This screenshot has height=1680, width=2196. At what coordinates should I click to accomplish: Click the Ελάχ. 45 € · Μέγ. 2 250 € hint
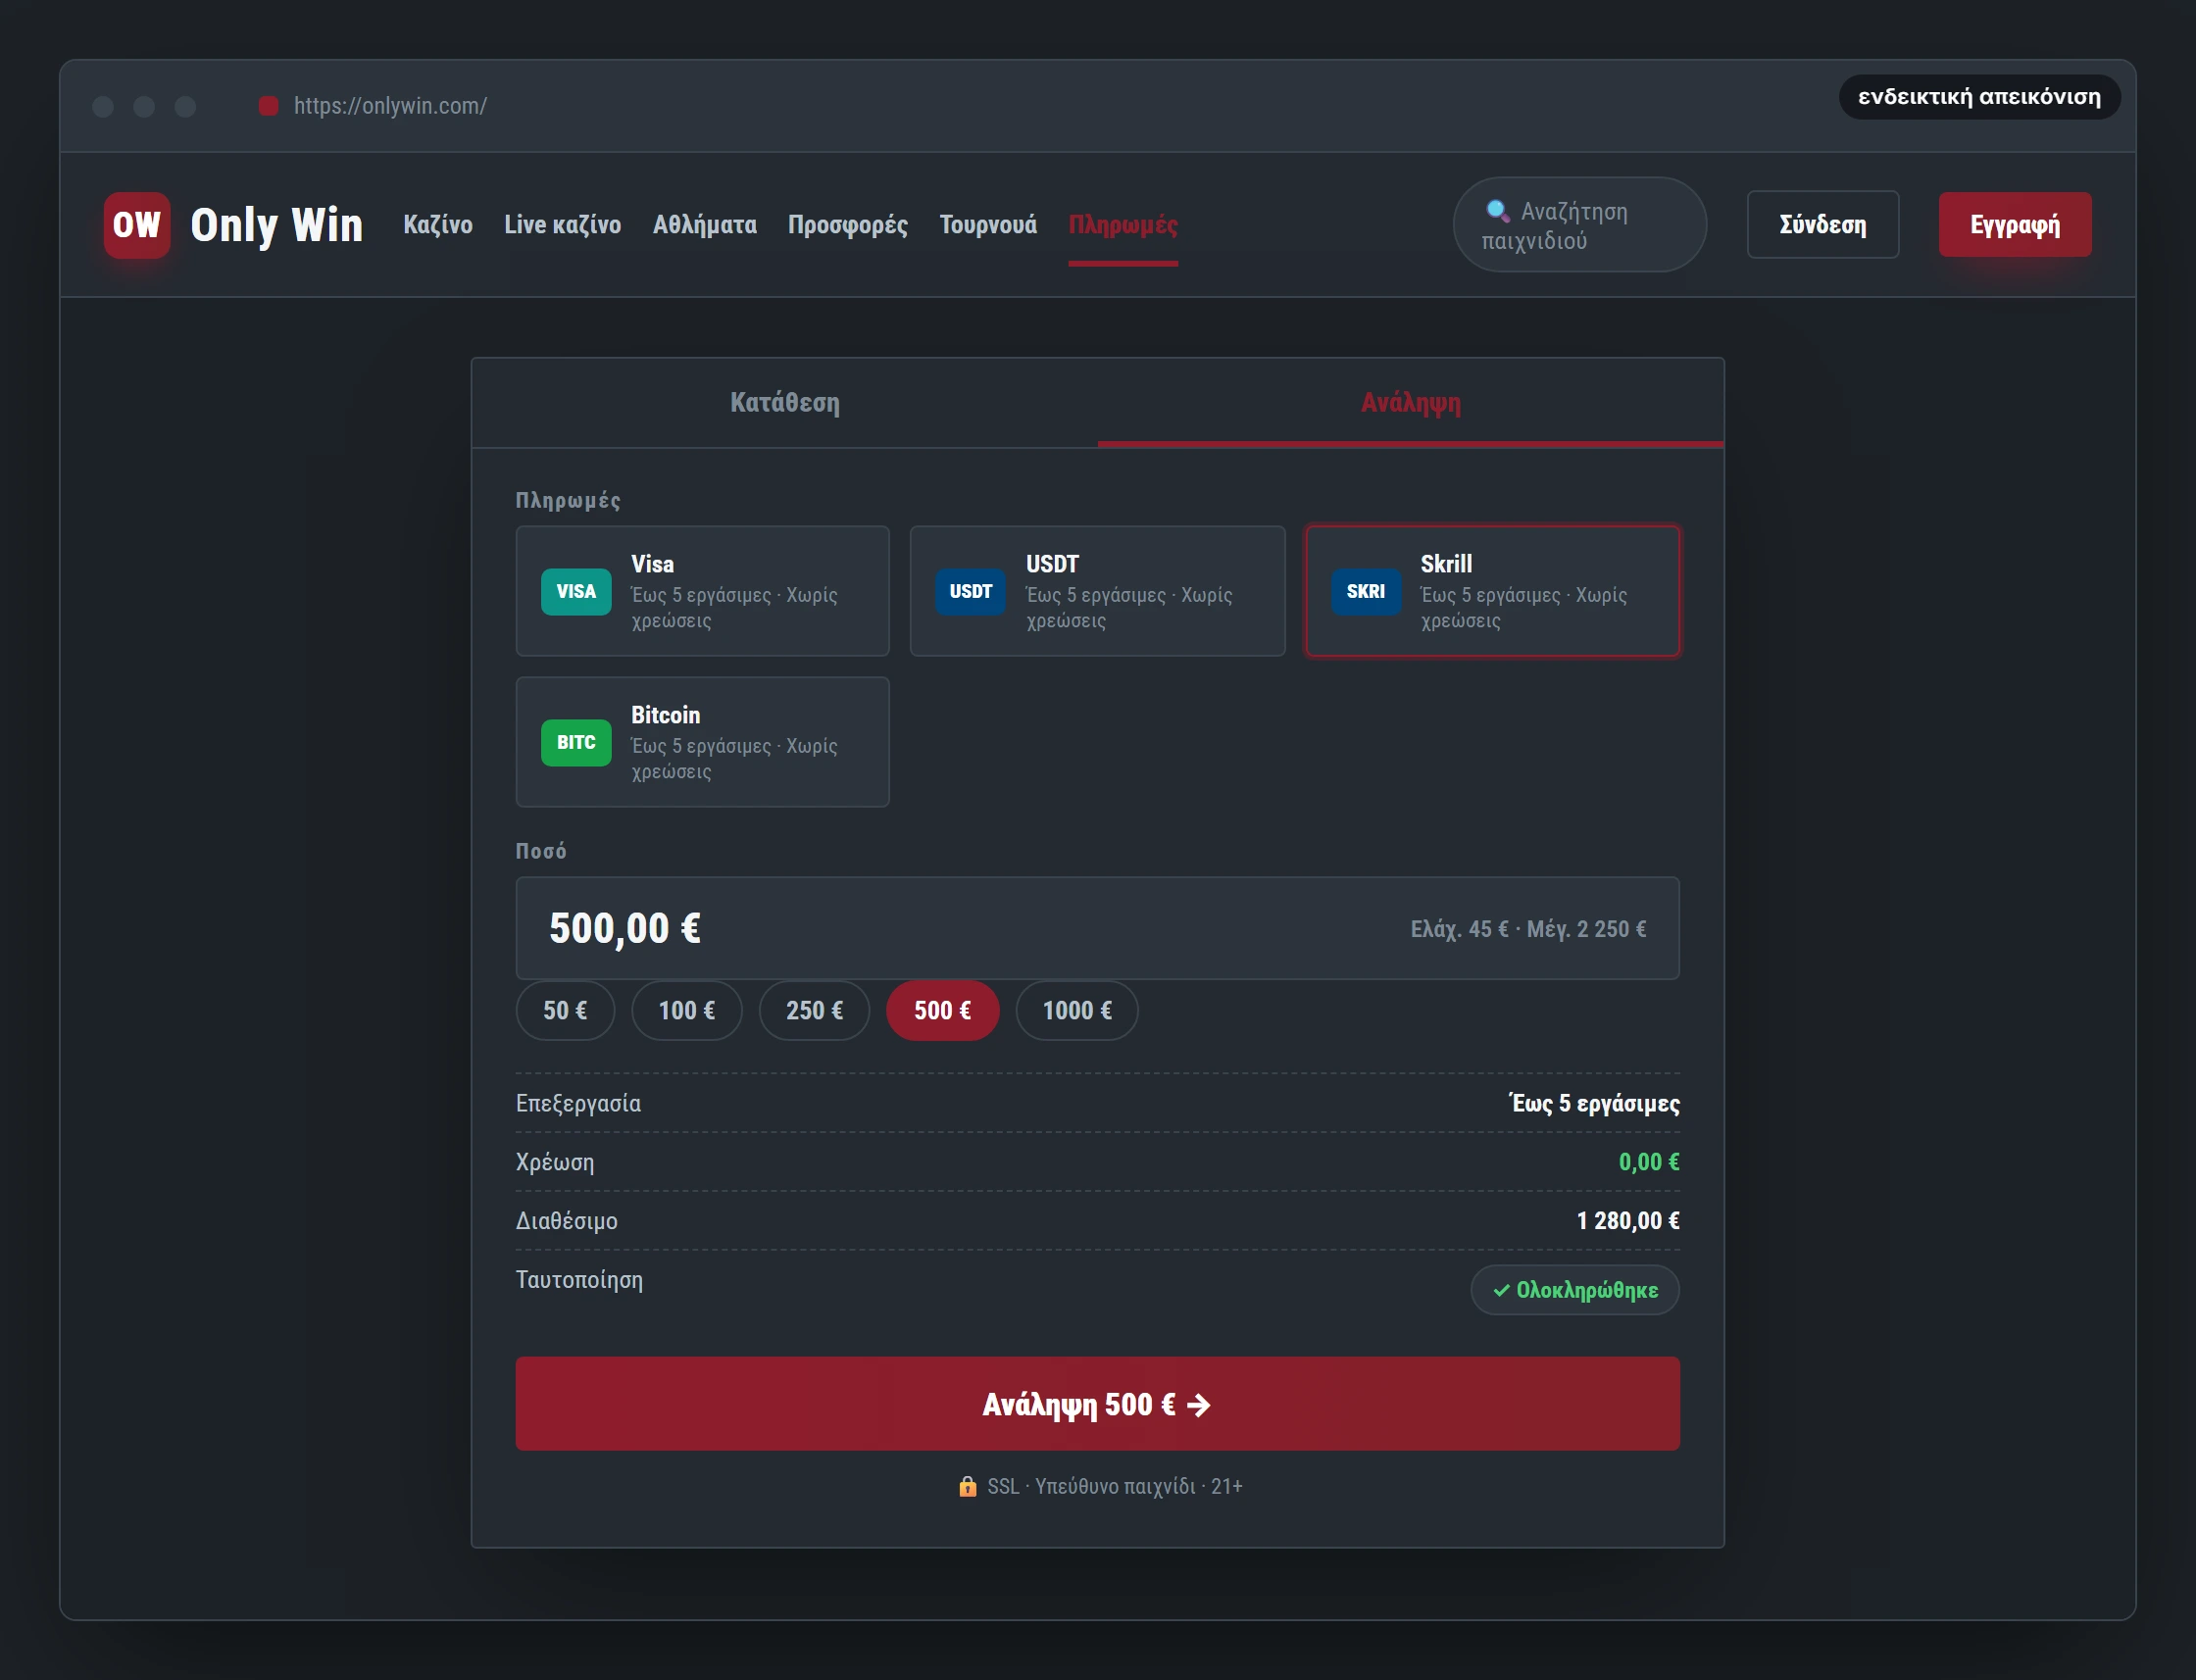1528,929
